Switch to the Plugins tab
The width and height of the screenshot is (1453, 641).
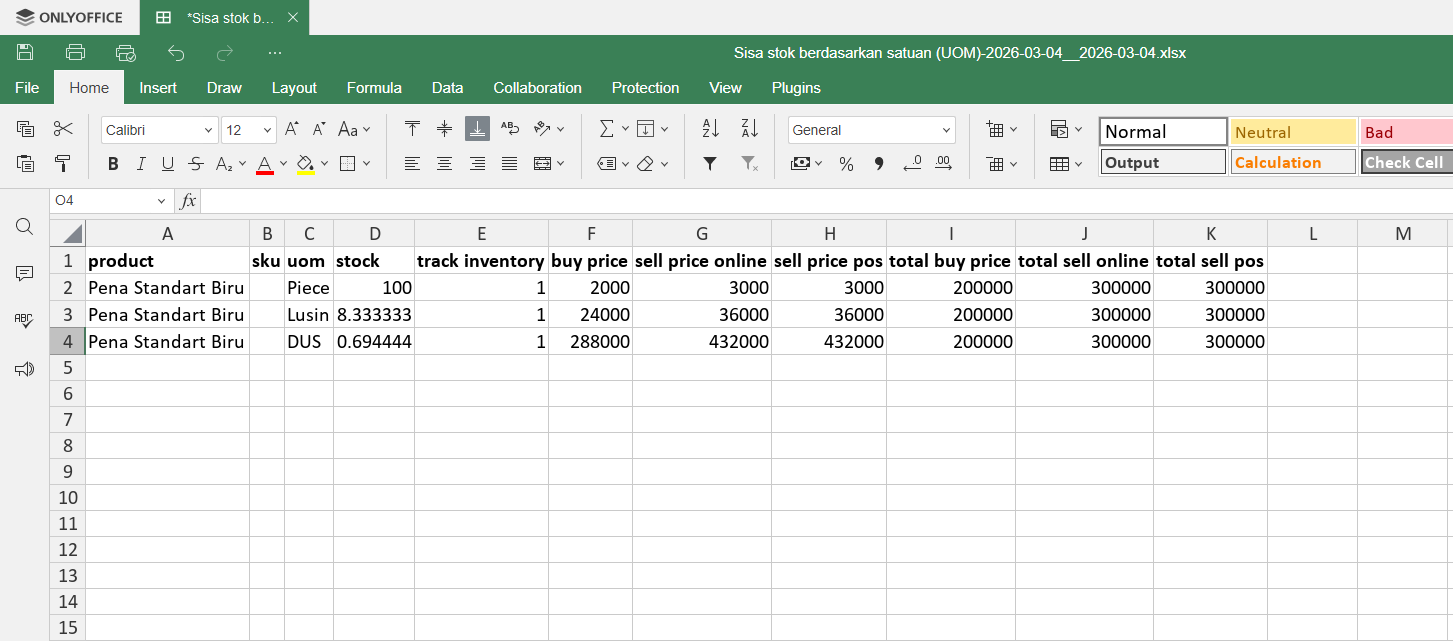tap(796, 88)
